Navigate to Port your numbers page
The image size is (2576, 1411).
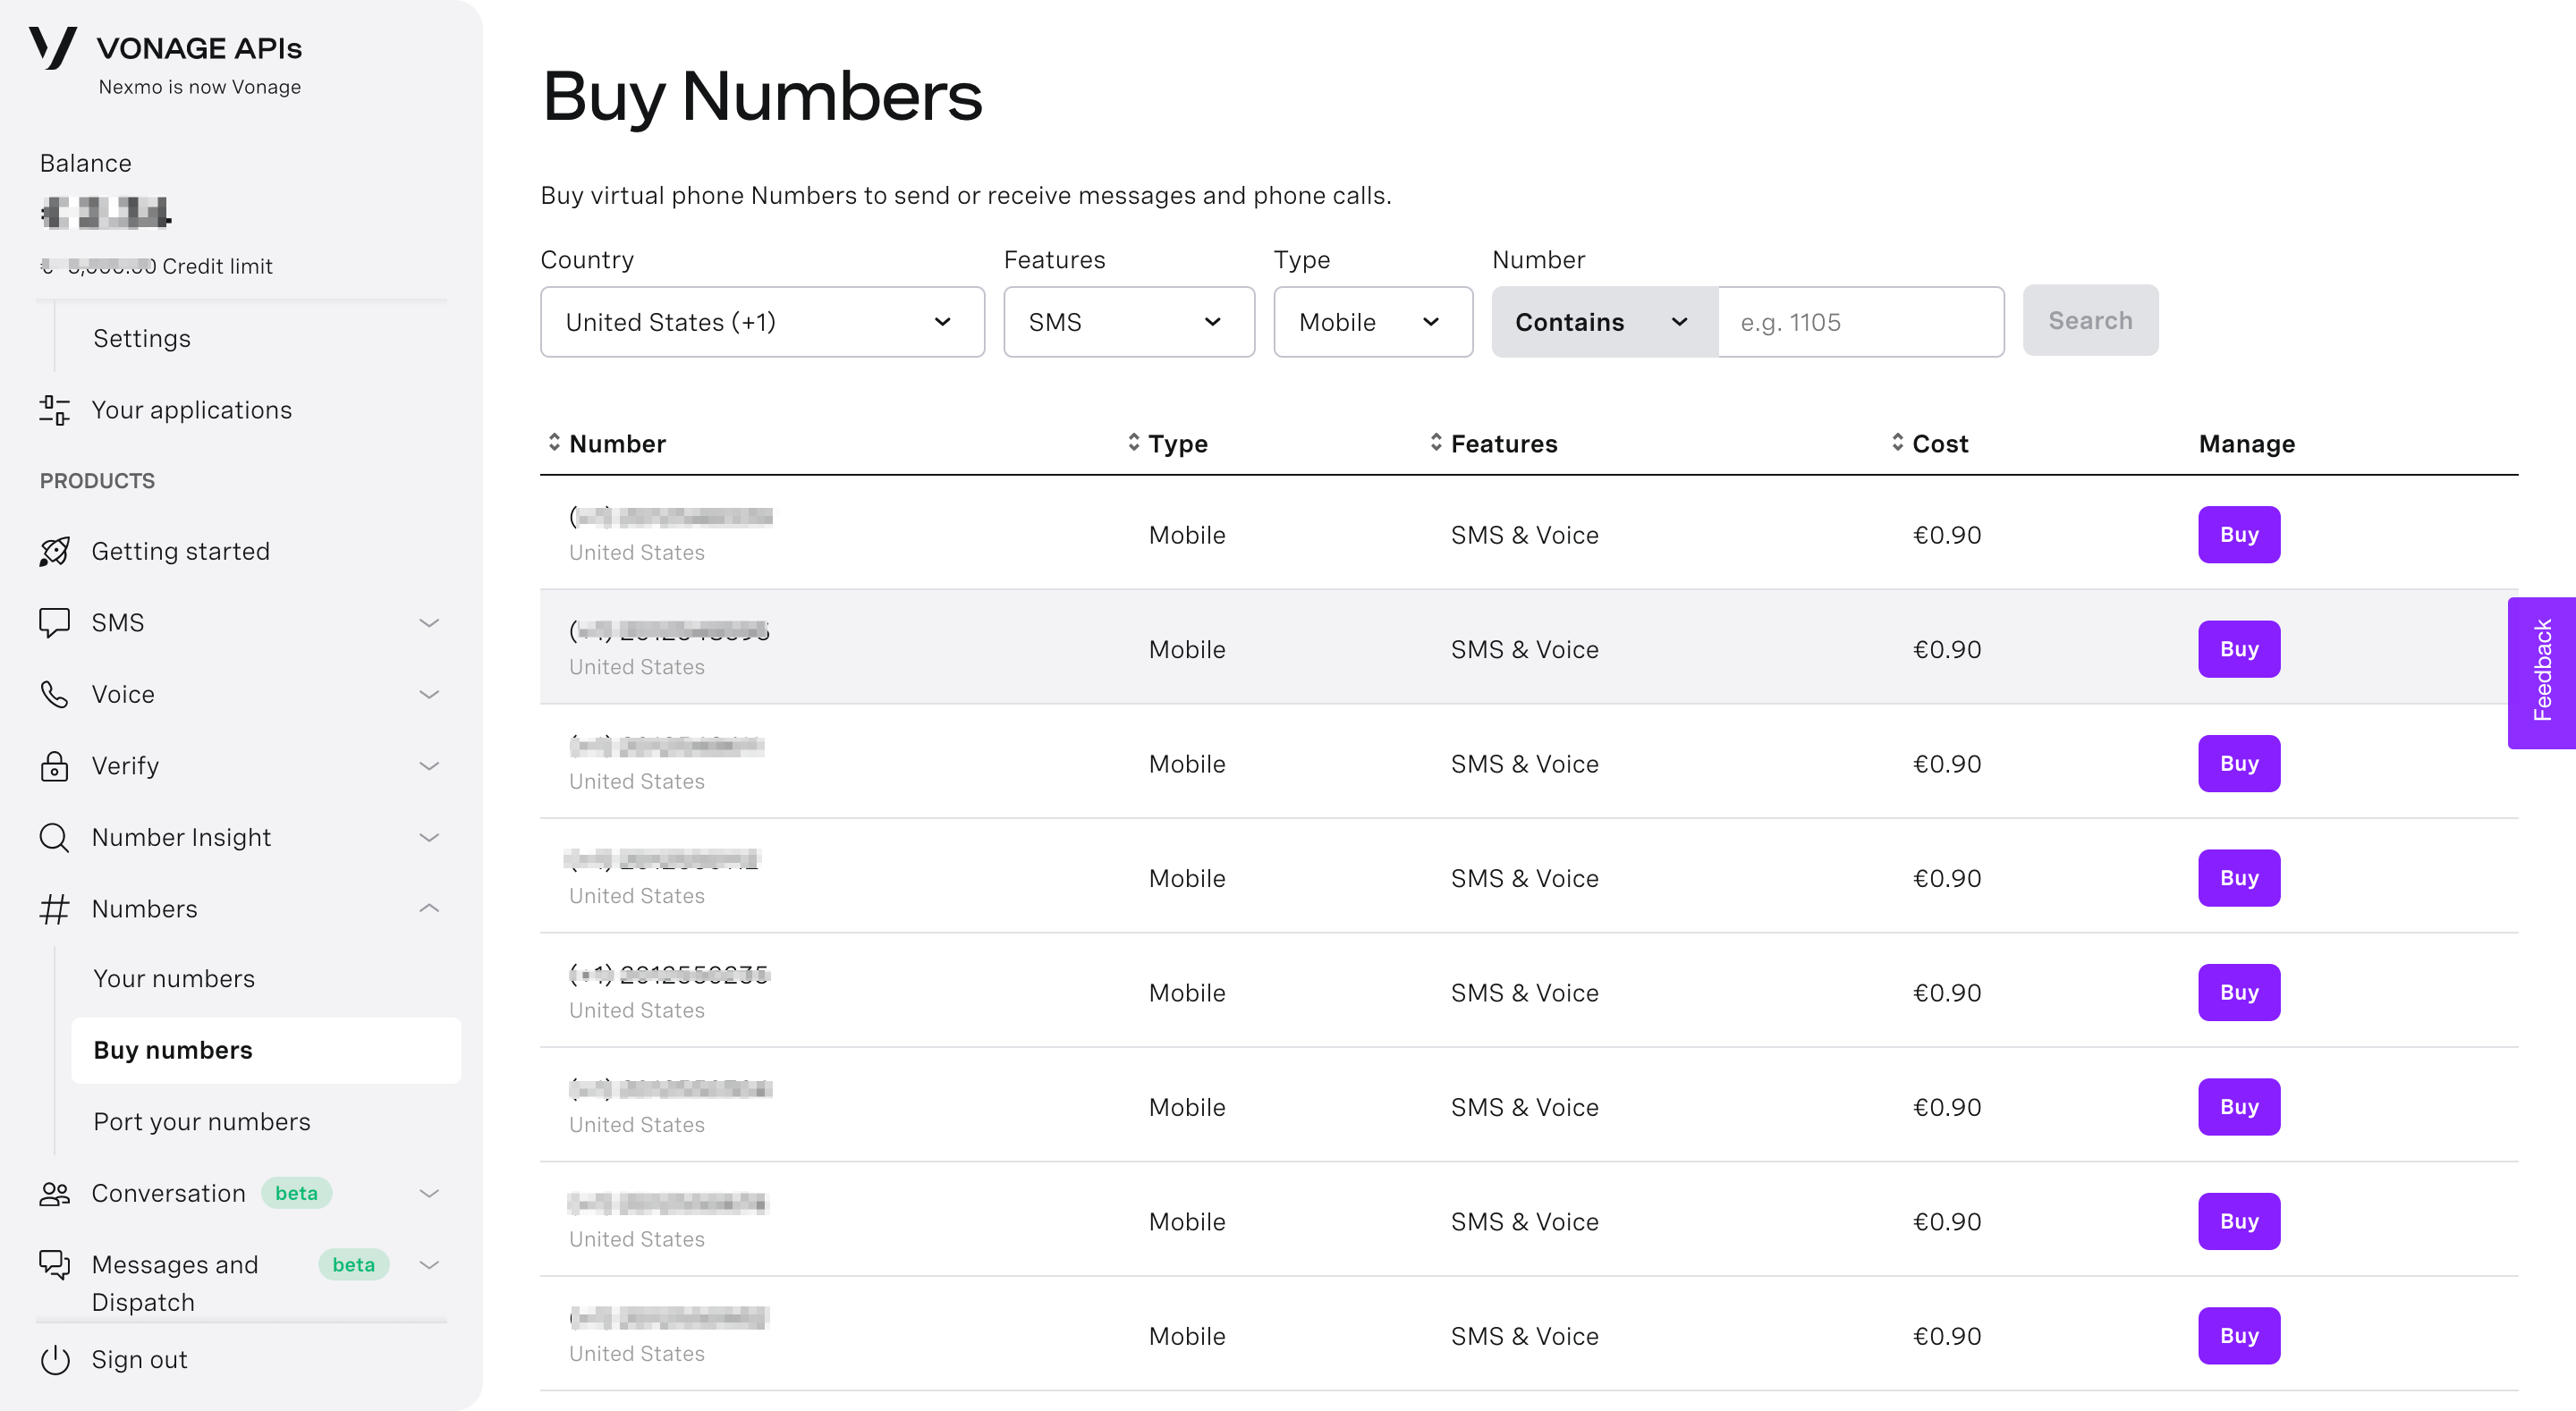pyautogui.click(x=203, y=1120)
